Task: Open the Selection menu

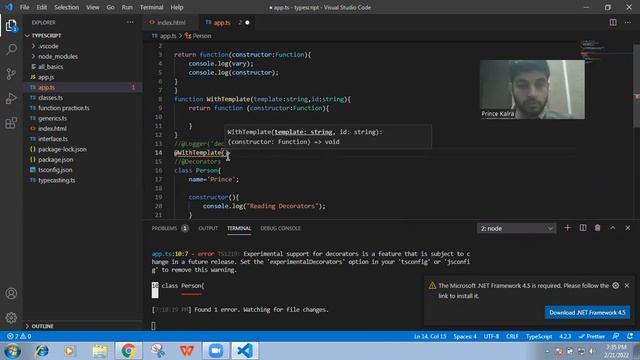Action: 67,7
